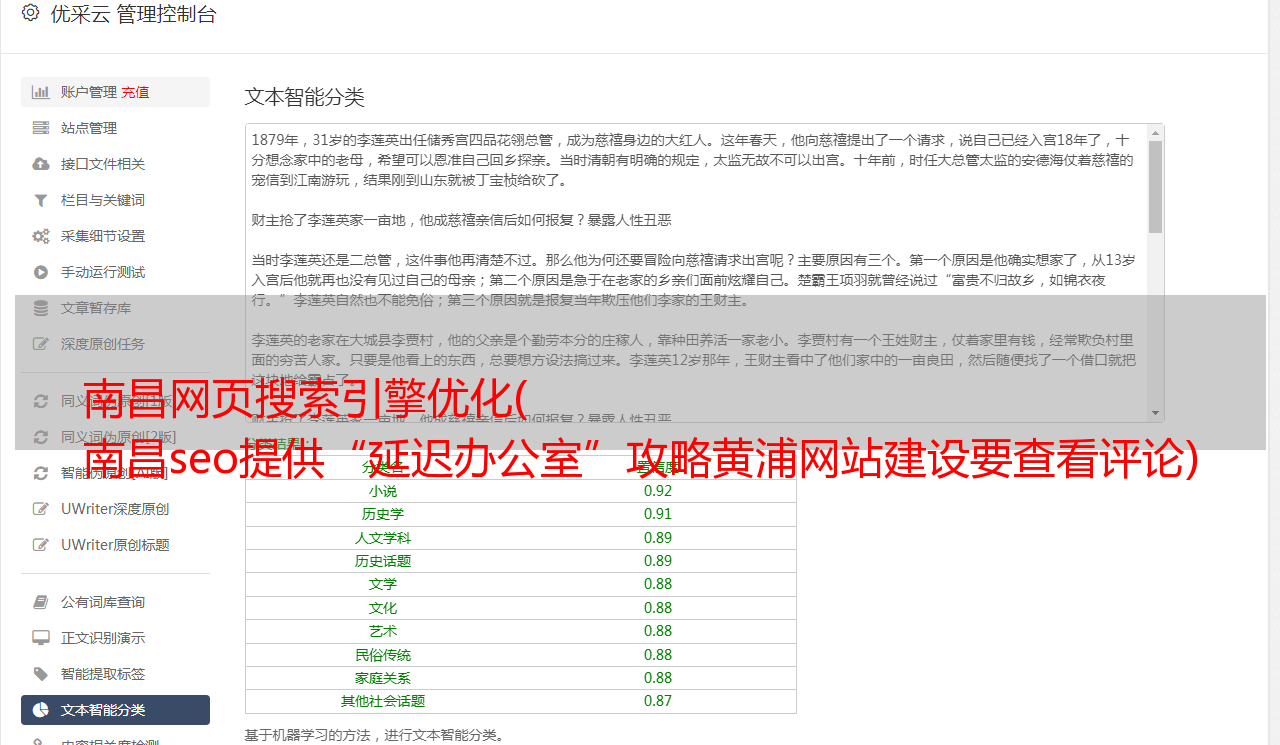The width and height of the screenshot is (1280, 745).
Task: Click the 文学 category cell
Action: tap(383, 584)
